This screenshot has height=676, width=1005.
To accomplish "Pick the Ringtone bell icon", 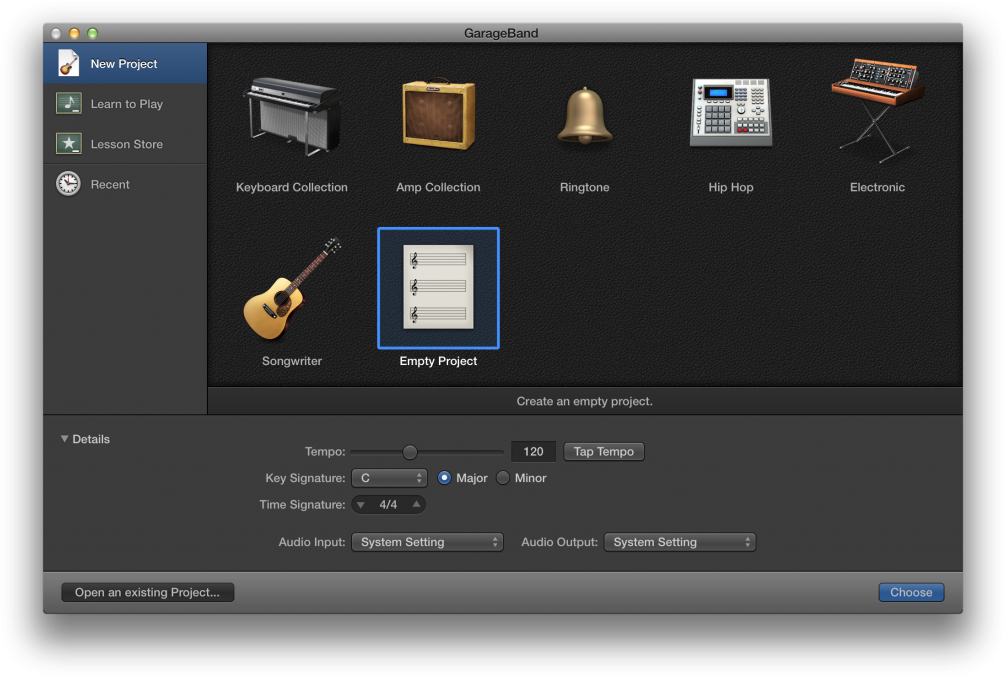I will pos(585,116).
